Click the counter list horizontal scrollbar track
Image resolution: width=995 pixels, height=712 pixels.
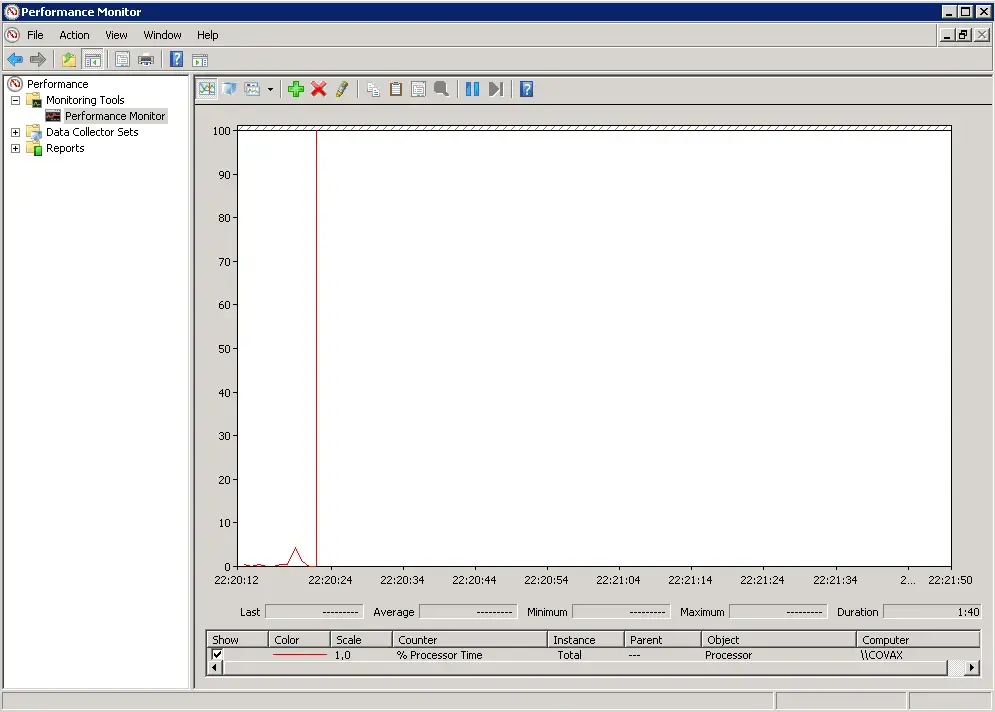point(956,668)
